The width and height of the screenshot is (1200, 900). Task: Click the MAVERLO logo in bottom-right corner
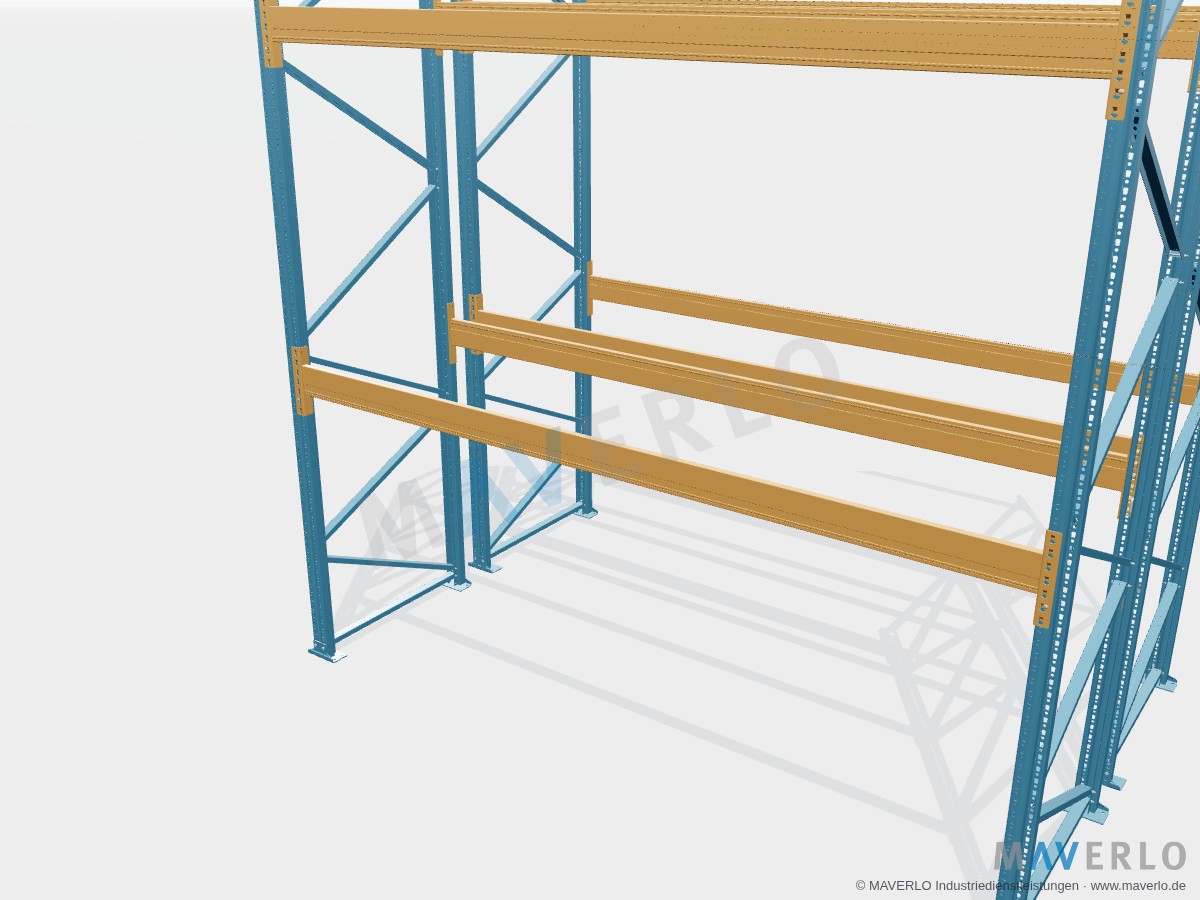tap(1090, 856)
